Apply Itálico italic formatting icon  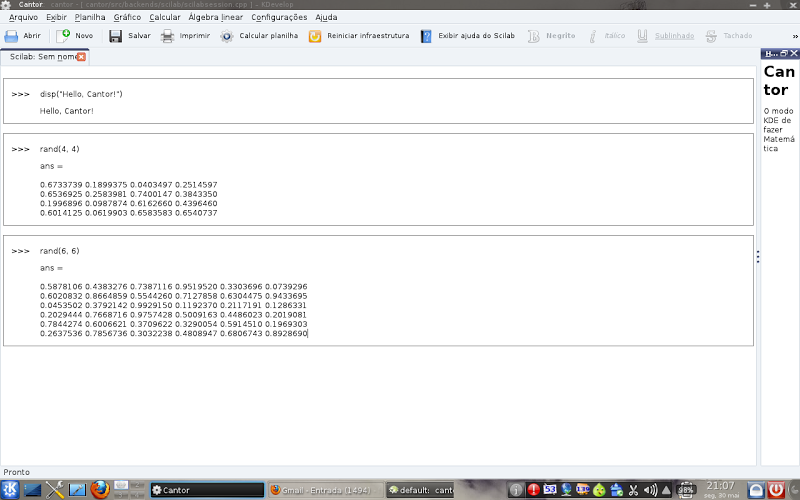click(x=592, y=36)
